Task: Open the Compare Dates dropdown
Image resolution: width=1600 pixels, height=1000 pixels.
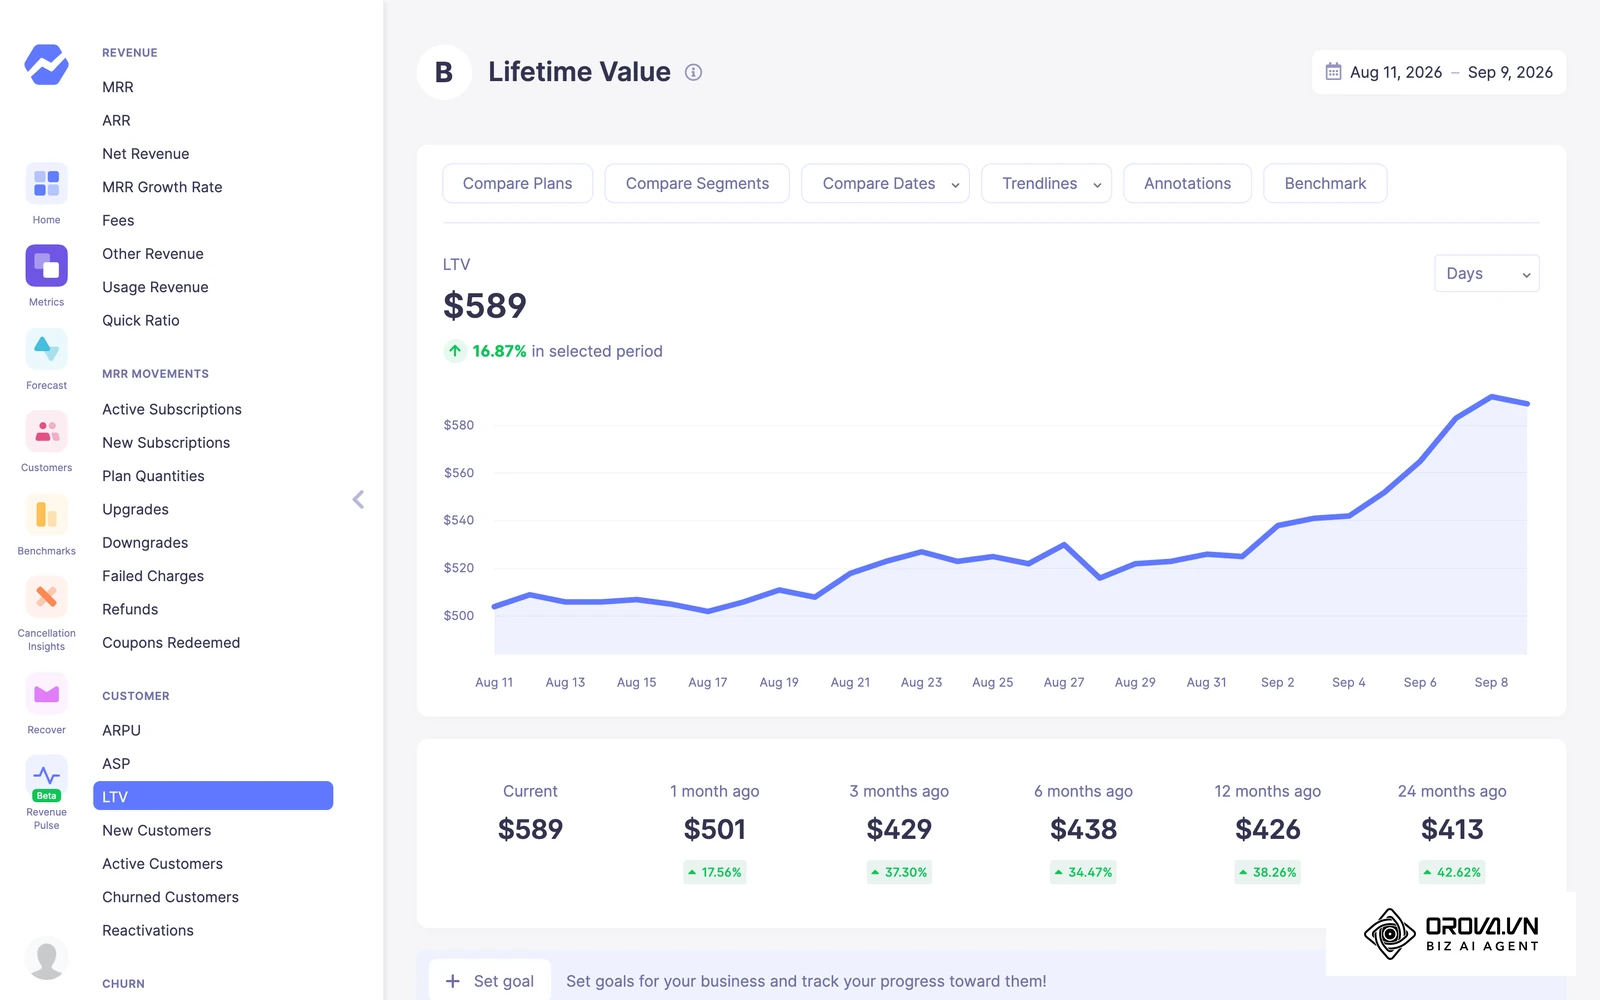Action: point(885,184)
